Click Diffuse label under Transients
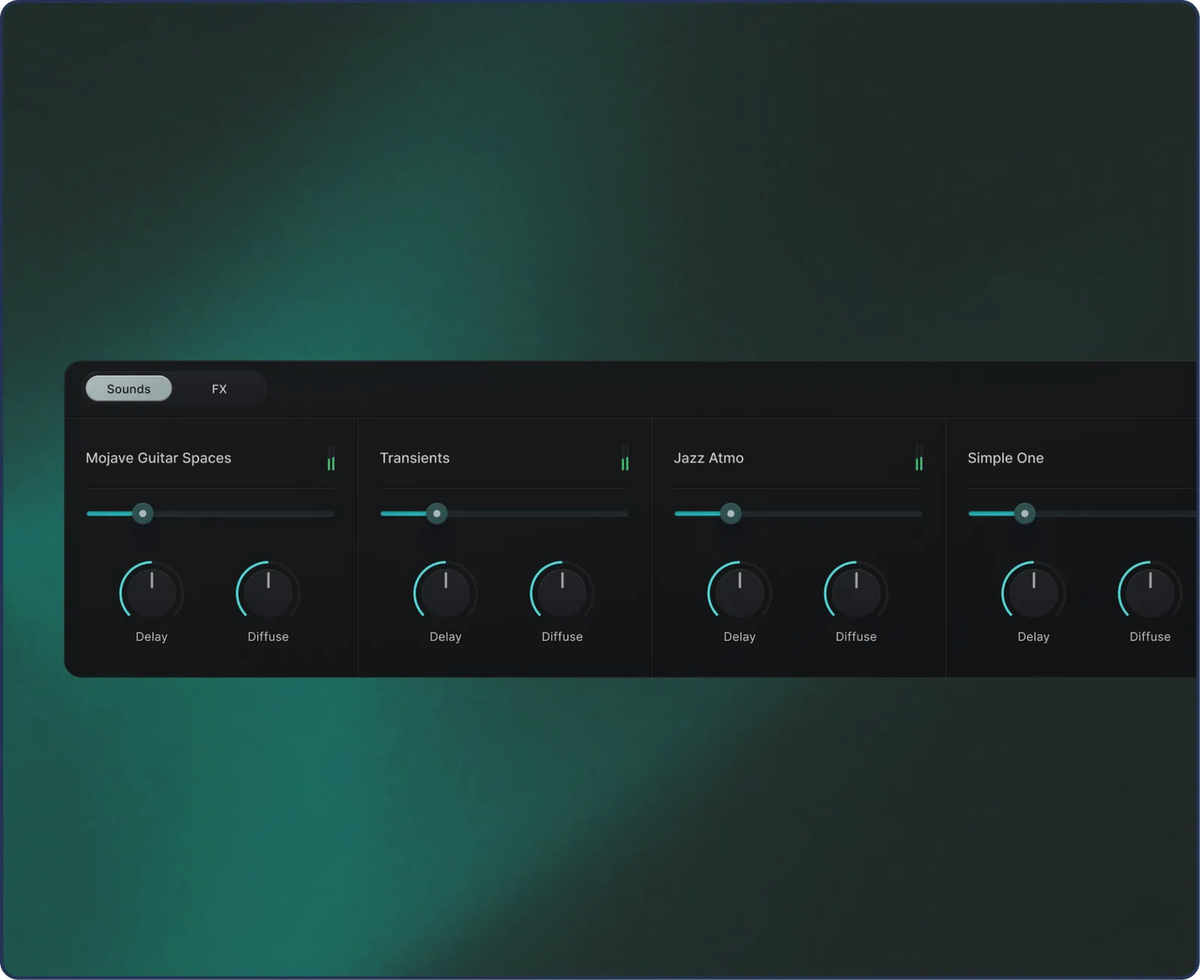This screenshot has width=1200, height=980. [x=562, y=637]
